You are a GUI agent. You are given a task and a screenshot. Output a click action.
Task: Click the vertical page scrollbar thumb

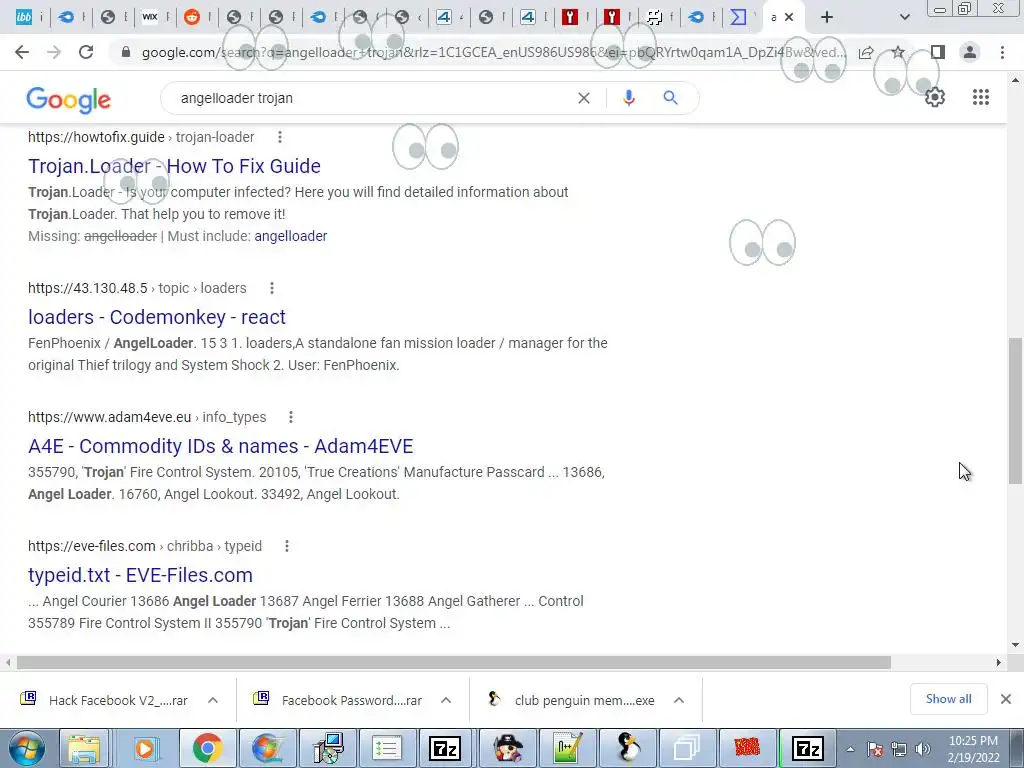(x=1015, y=410)
